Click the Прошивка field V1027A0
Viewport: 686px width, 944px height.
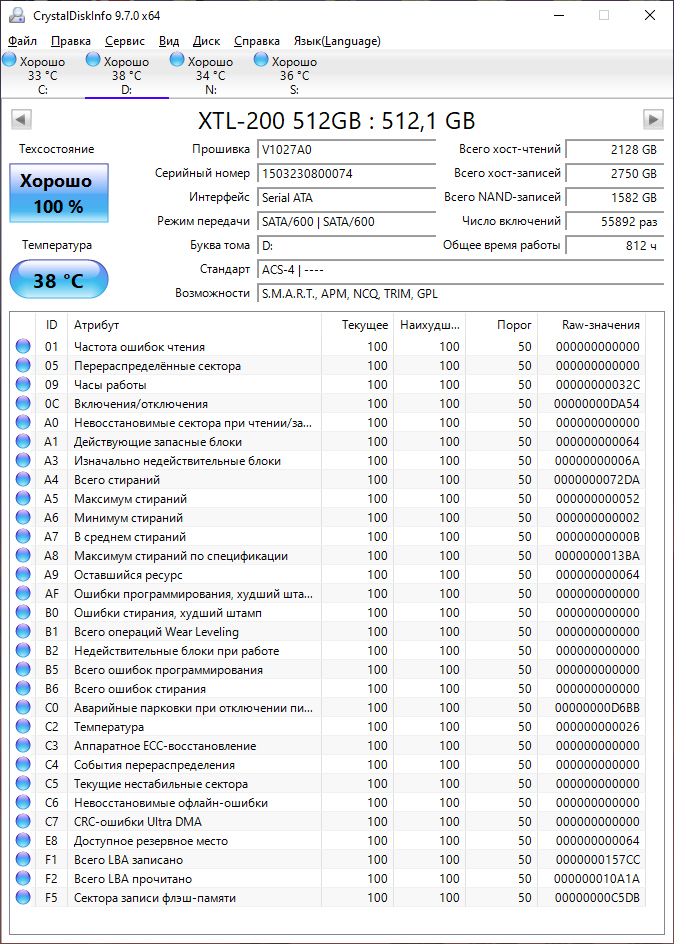(x=346, y=149)
